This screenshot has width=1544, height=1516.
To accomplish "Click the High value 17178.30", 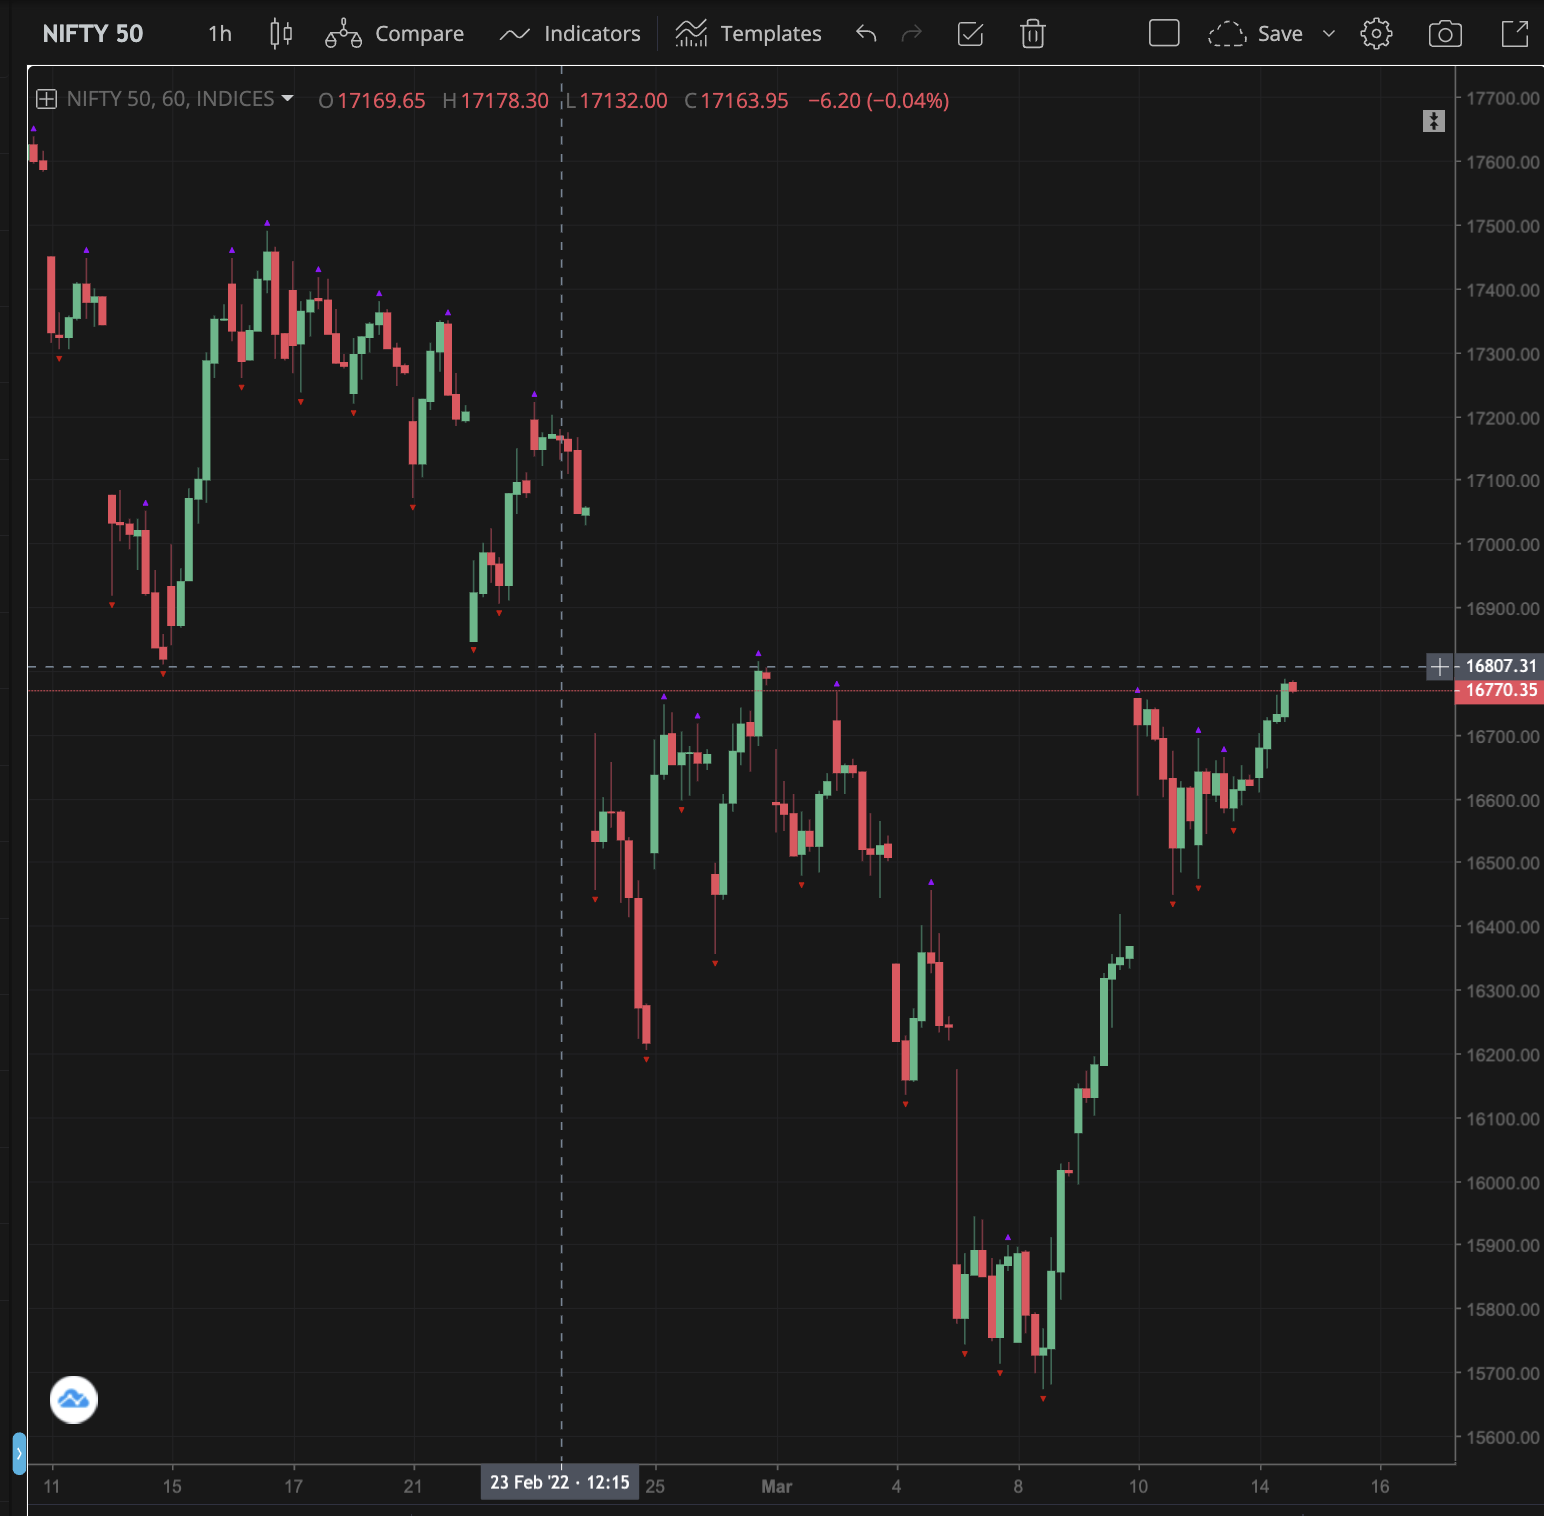I will 504,101.
